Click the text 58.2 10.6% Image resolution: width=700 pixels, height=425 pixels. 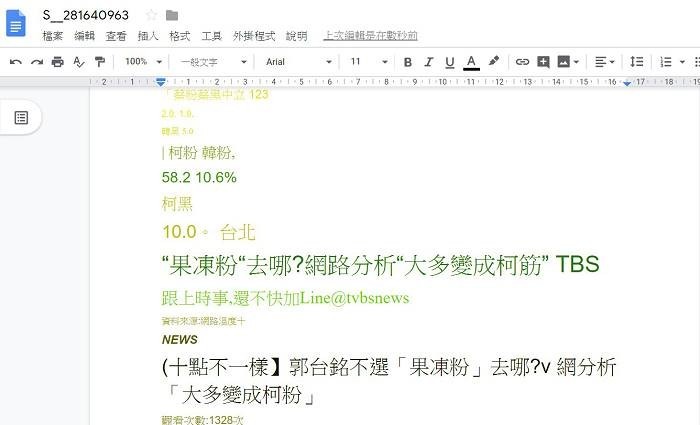tap(199, 177)
